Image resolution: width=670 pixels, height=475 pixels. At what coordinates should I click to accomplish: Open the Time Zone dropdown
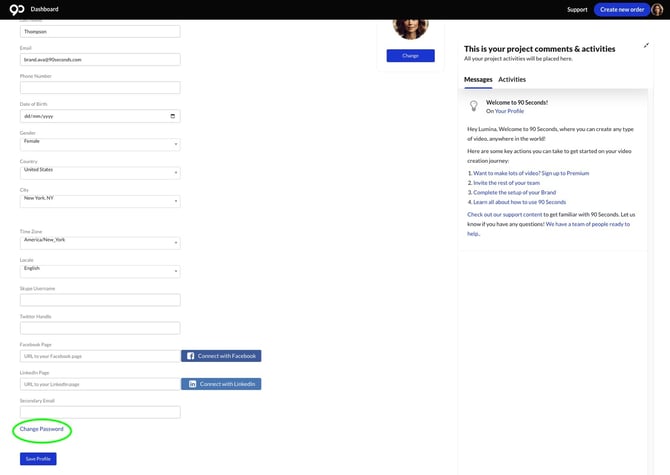[x=100, y=243]
